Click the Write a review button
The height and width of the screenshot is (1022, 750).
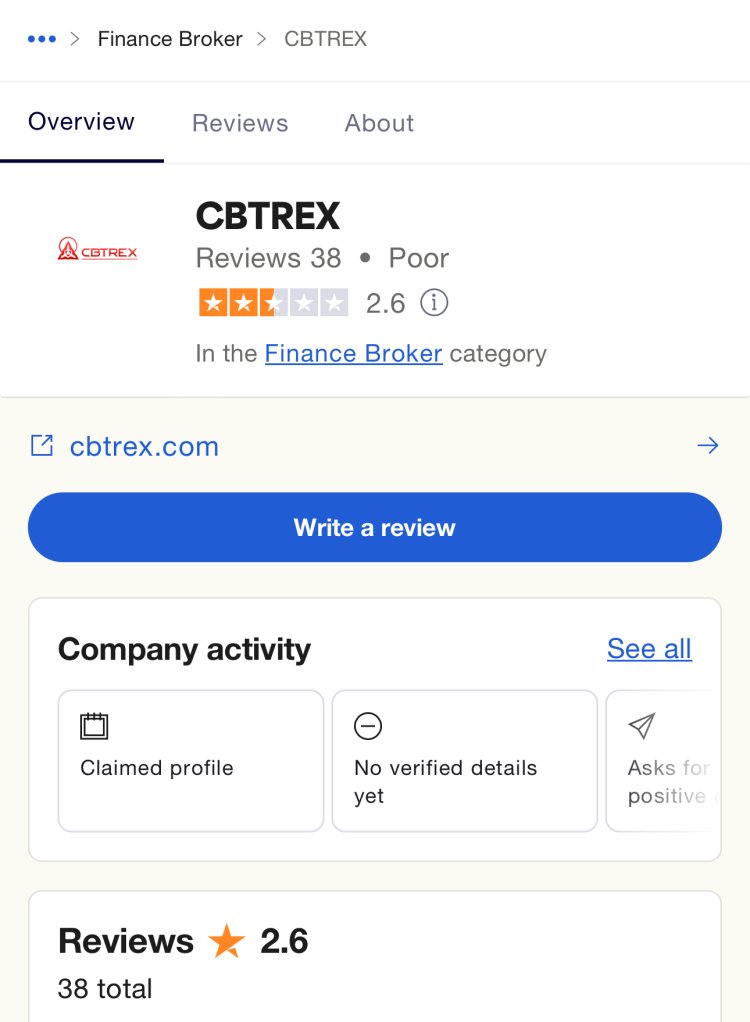pyautogui.click(x=375, y=527)
